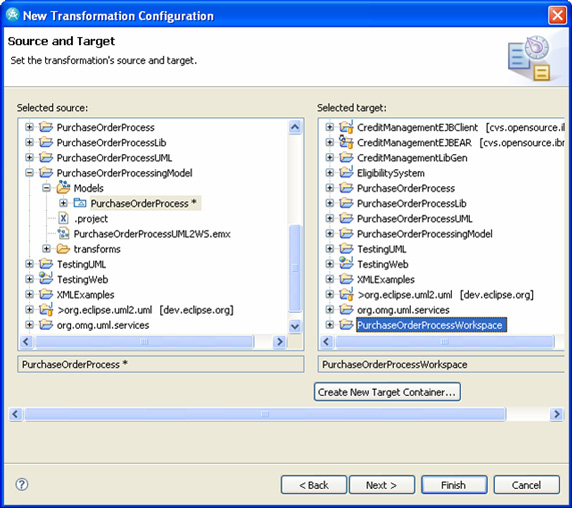
Task: Collapse the Models node in the source tree
Action: click(46, 188)
